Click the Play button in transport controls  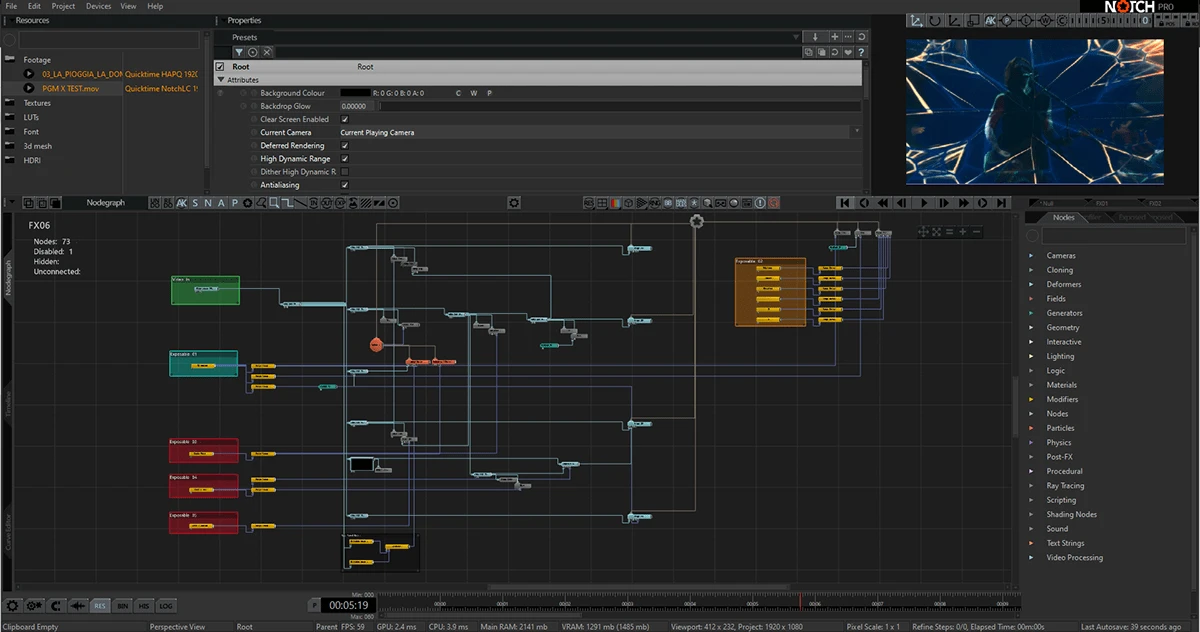(924, 202)
